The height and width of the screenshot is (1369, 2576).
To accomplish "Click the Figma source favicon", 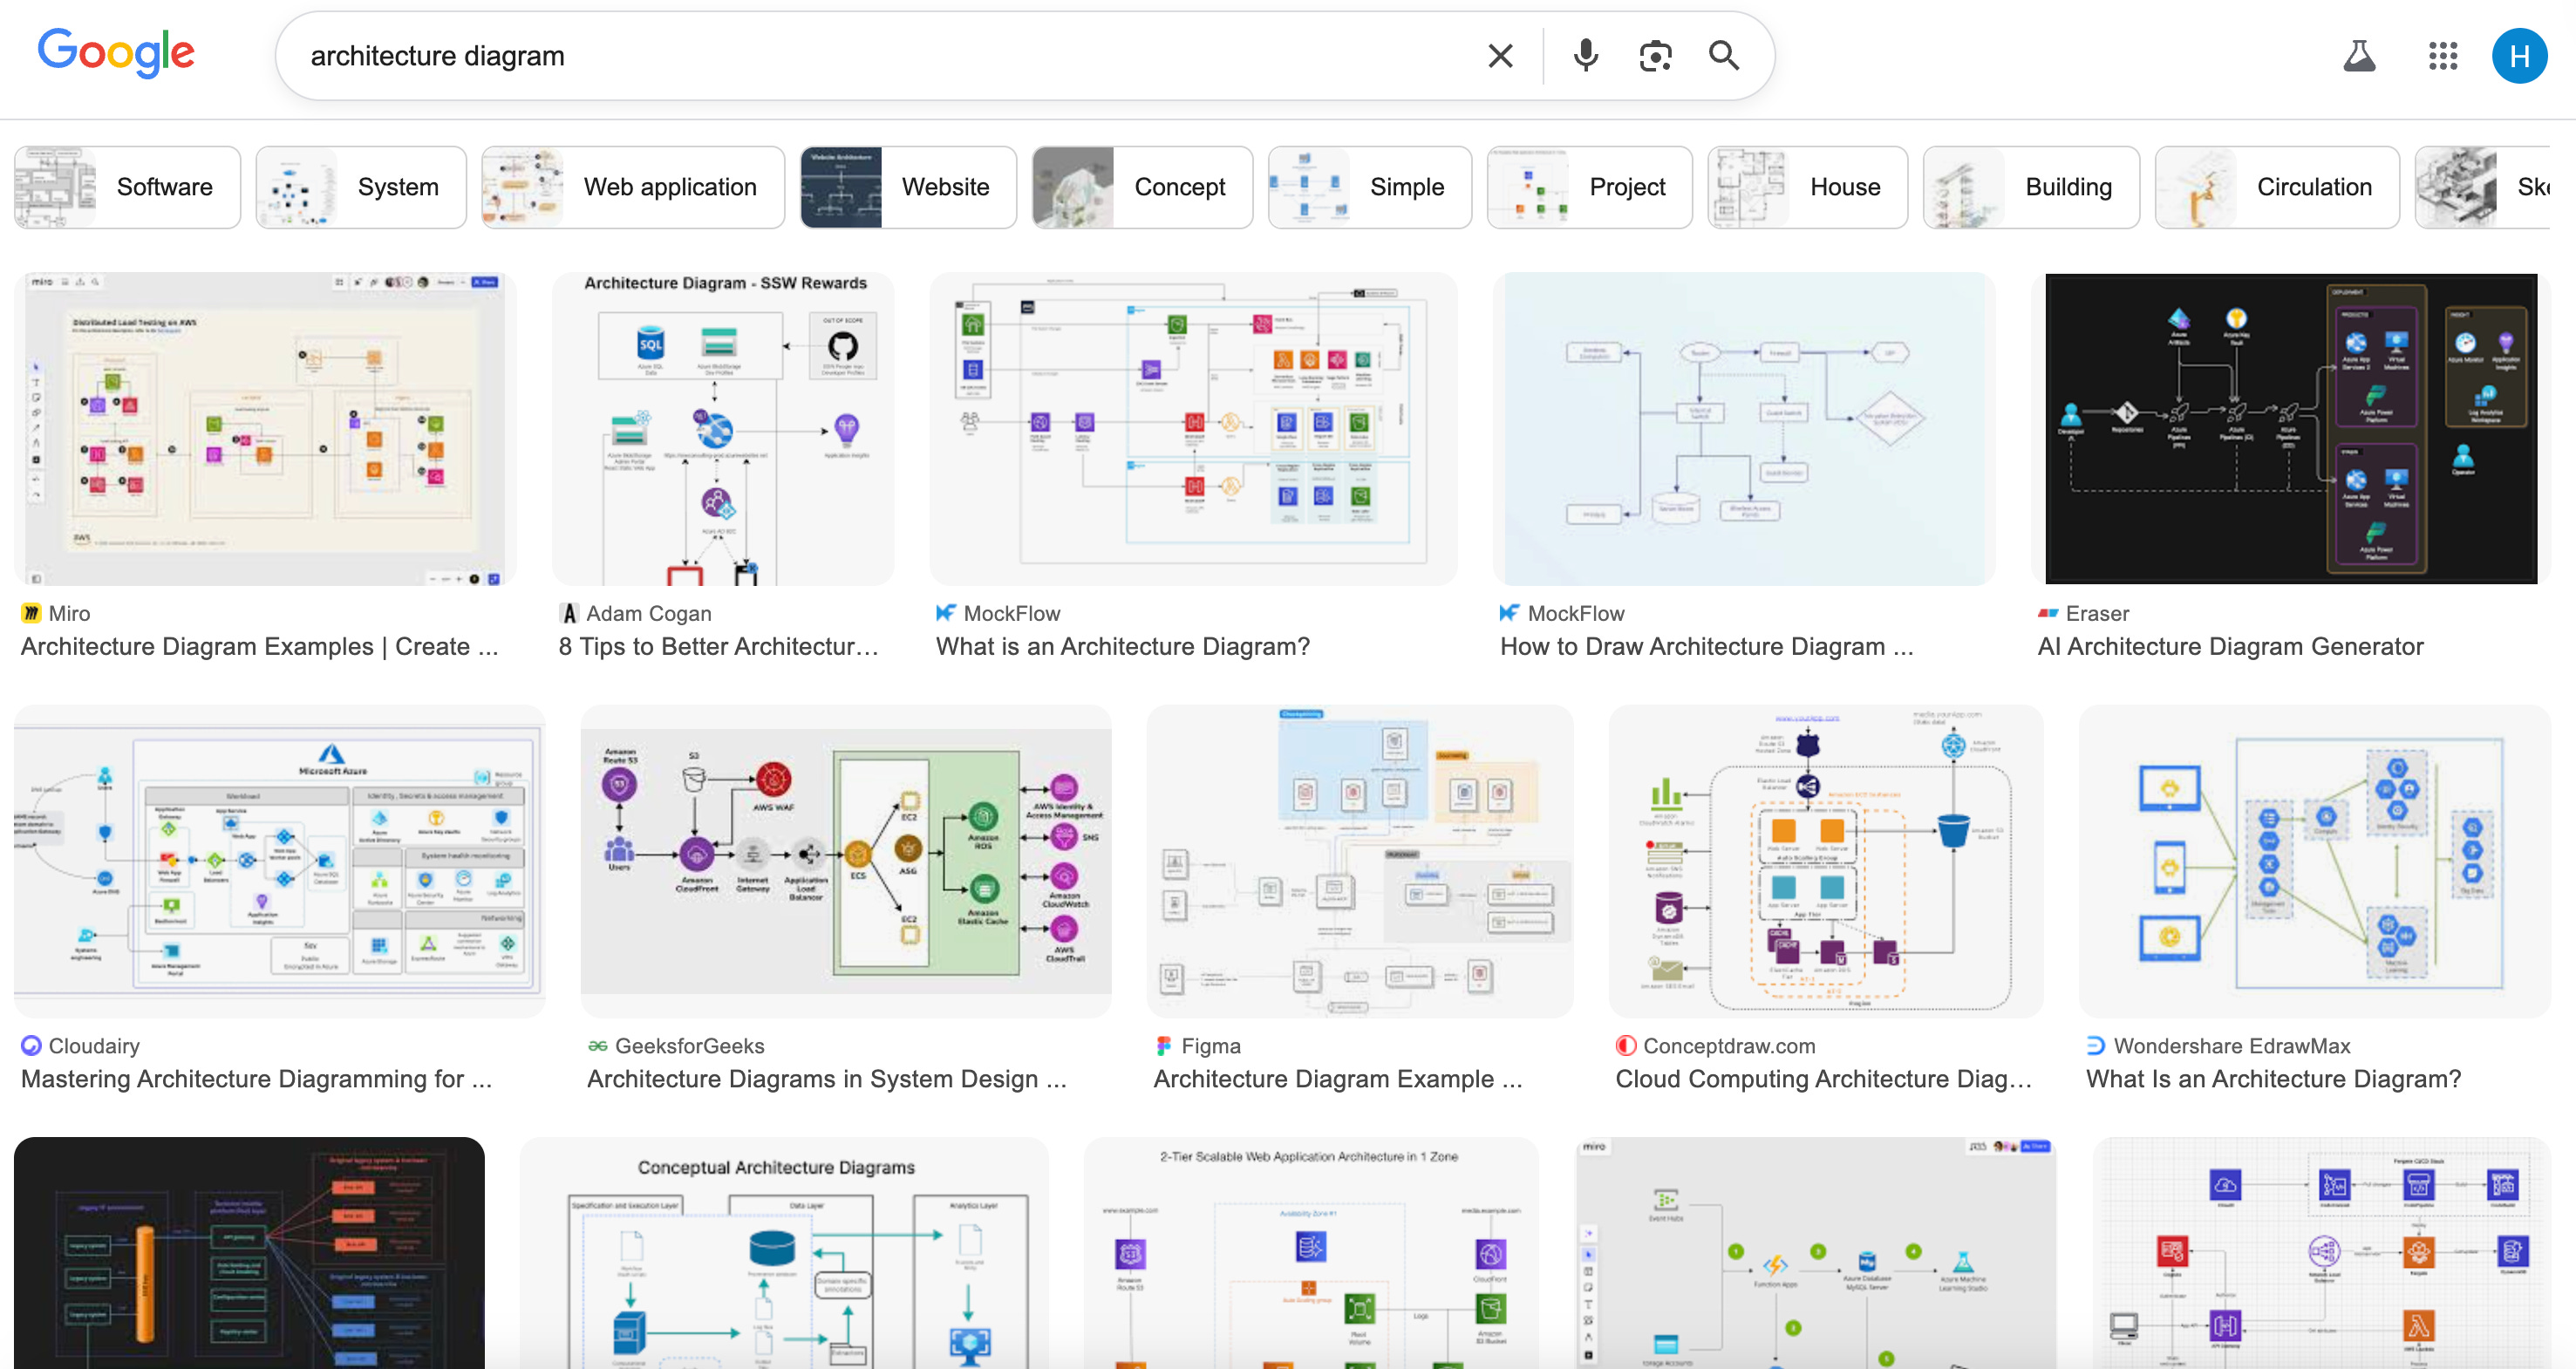I will (x=1164, y=1046).
